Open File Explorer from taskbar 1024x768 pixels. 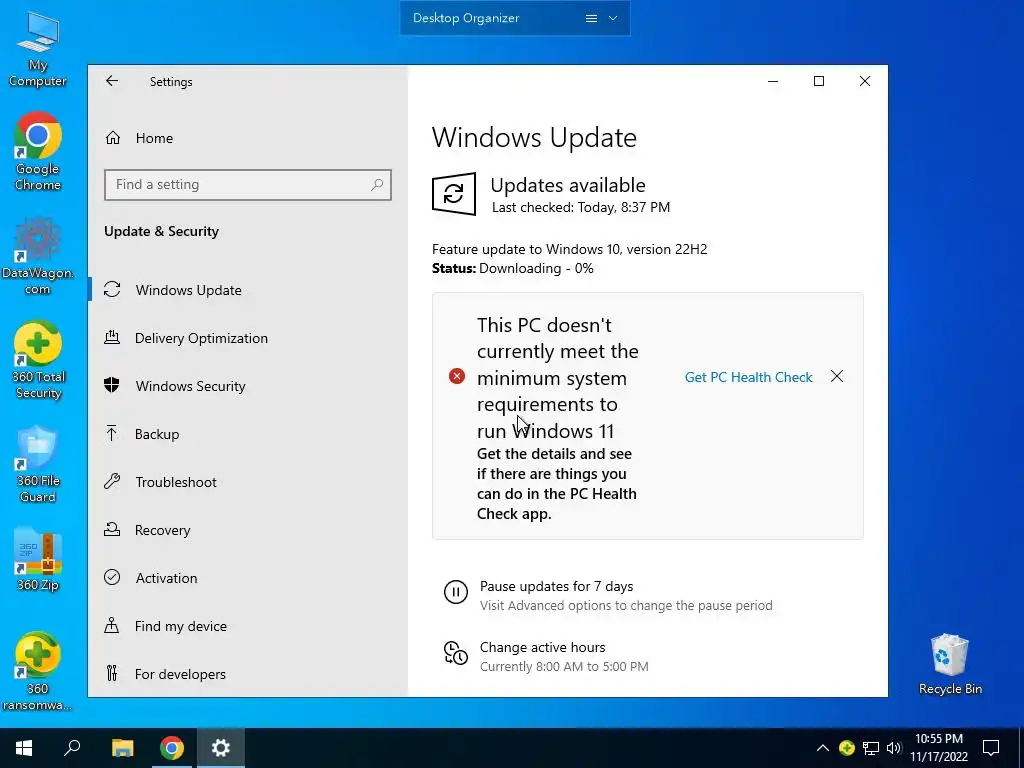[x=122, y=748]
